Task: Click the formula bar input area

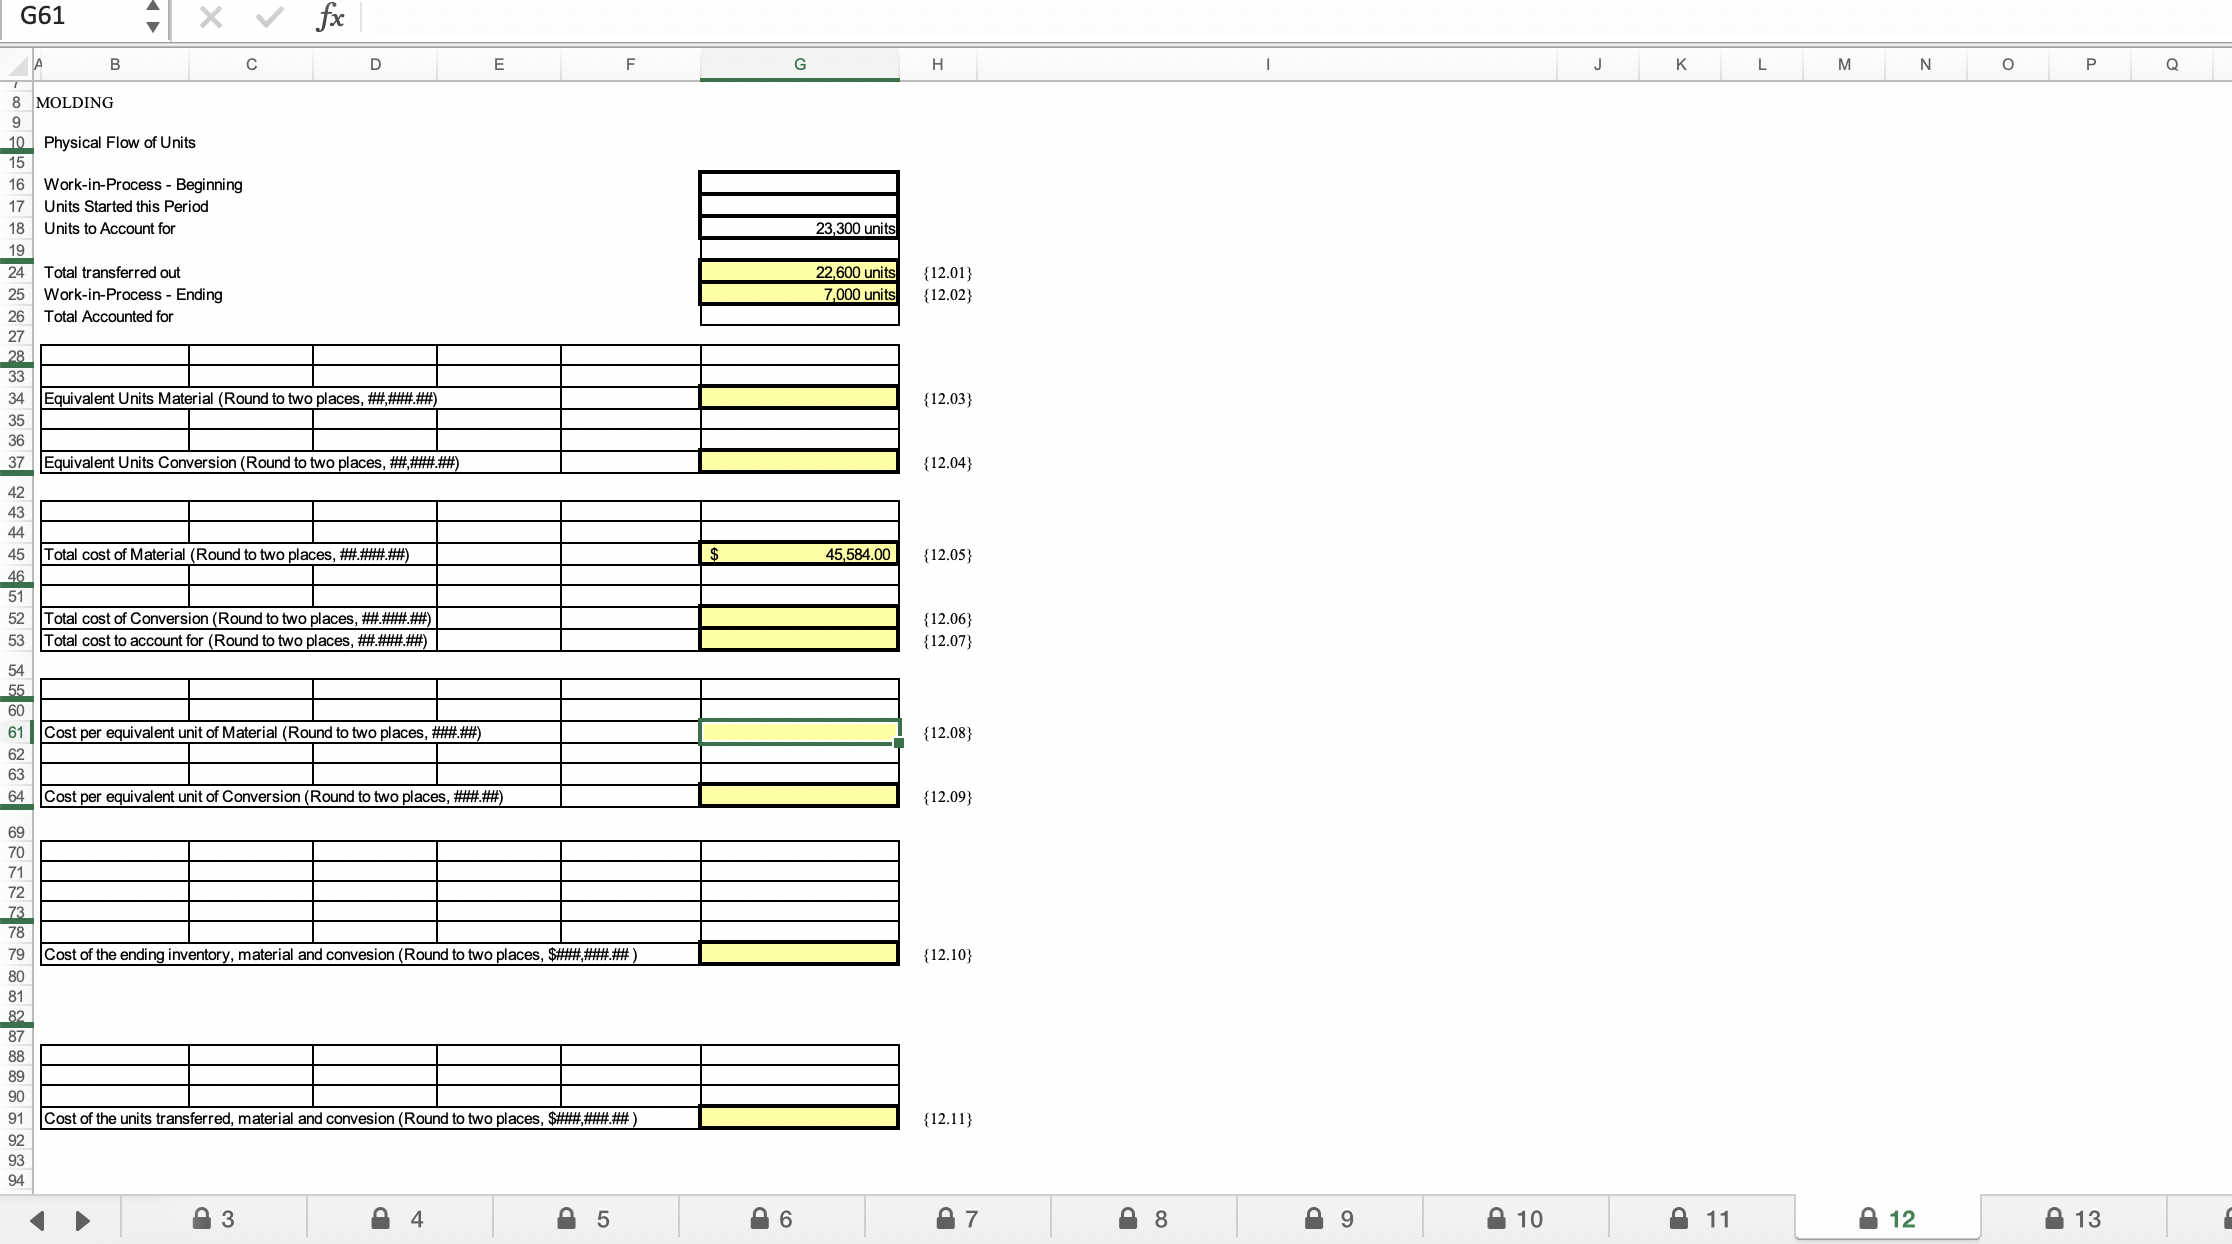Action: pos(1295,17)
